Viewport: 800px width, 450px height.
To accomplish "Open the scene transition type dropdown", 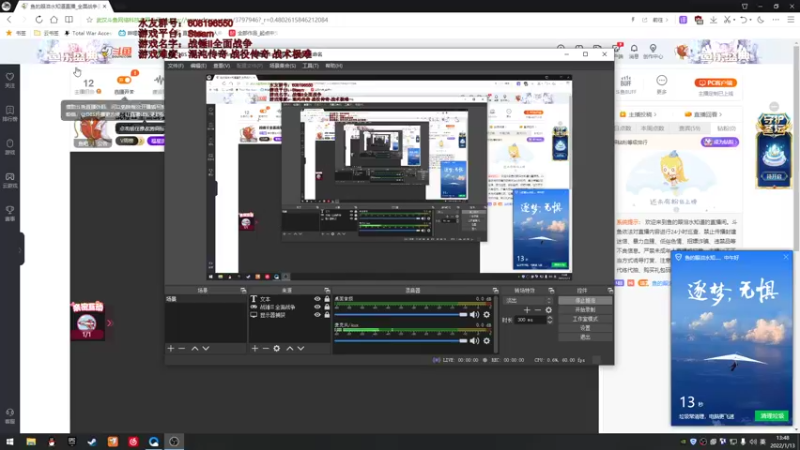I will pos(527,301).
